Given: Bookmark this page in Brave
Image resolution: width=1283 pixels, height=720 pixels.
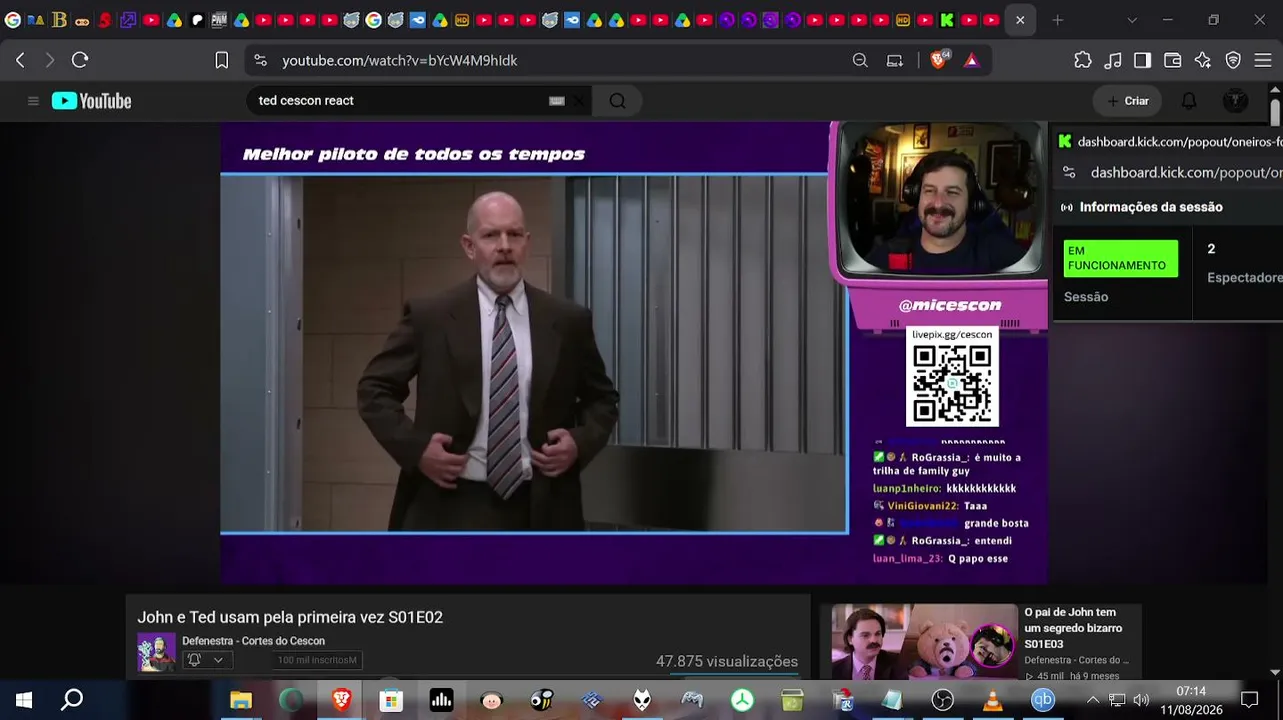Looking at the screenshot, I should click(222, 60).
